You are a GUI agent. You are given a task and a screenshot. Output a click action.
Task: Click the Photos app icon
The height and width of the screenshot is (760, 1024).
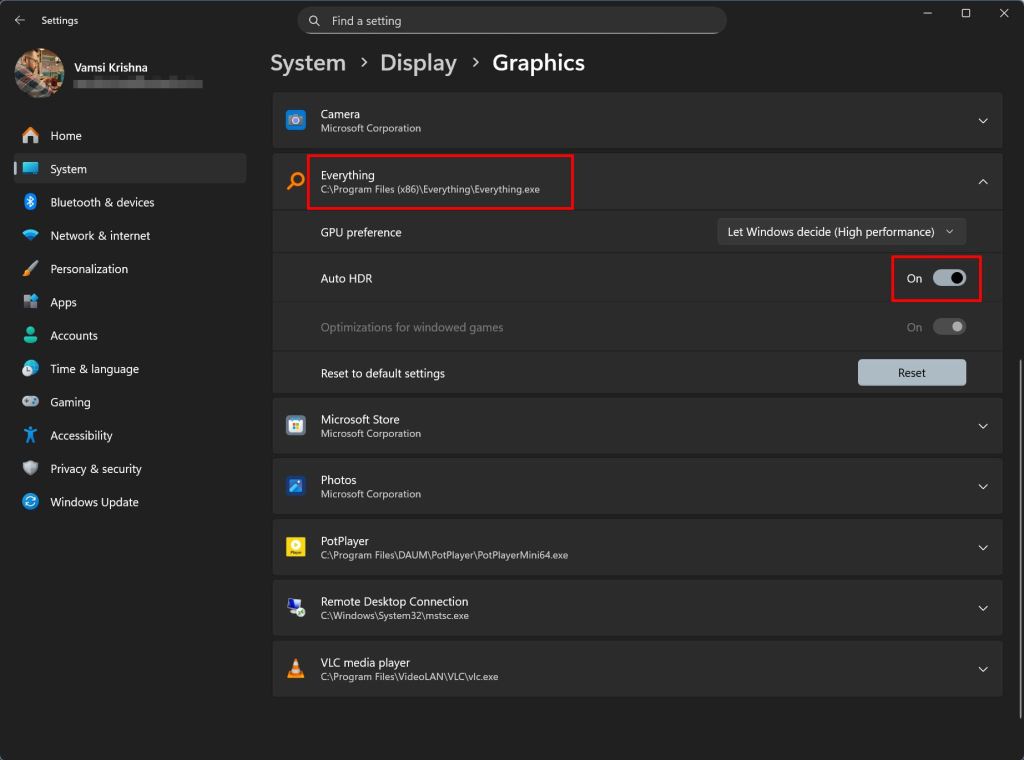click(295, 486)
